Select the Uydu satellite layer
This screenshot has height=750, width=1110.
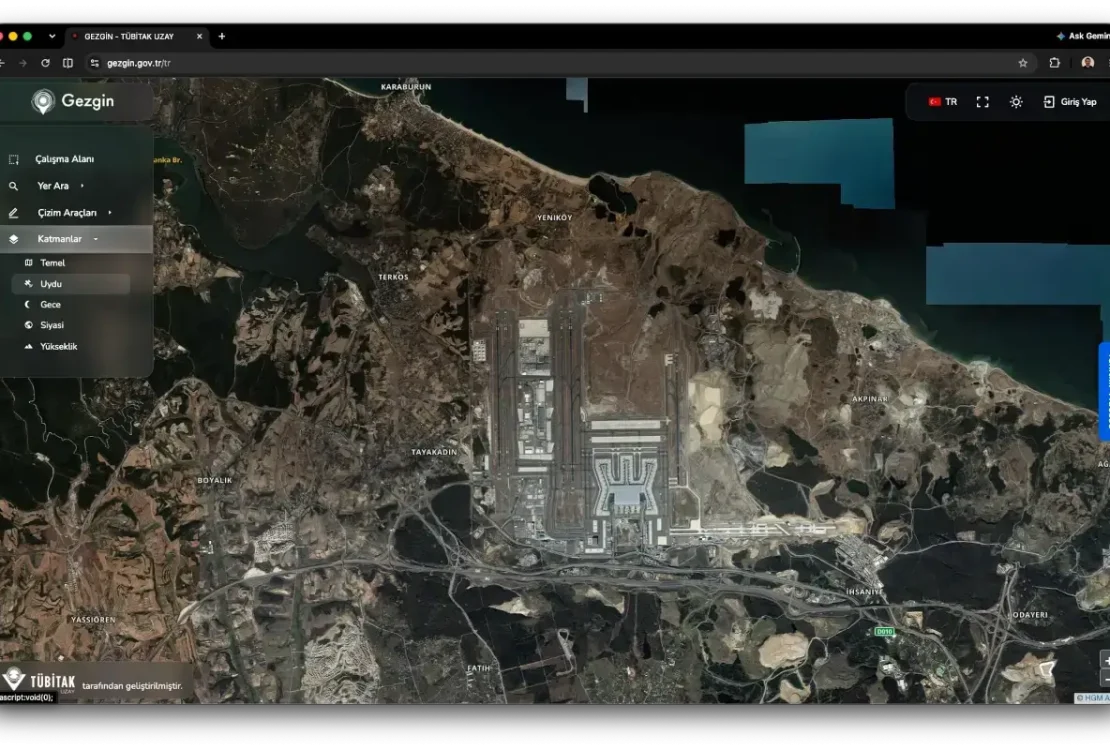[71, 284]
